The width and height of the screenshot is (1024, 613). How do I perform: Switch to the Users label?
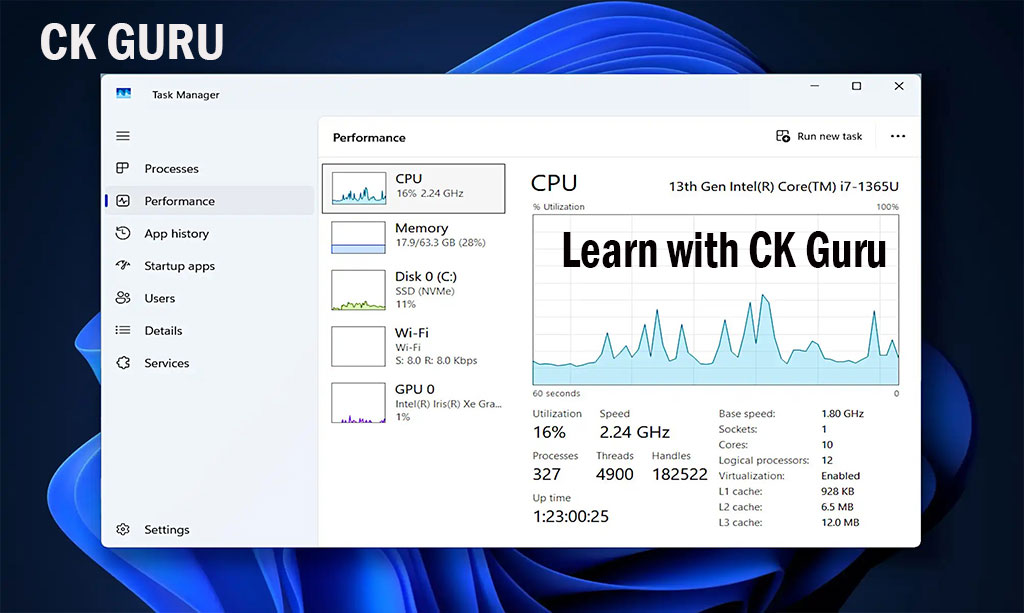coord(159,298)
